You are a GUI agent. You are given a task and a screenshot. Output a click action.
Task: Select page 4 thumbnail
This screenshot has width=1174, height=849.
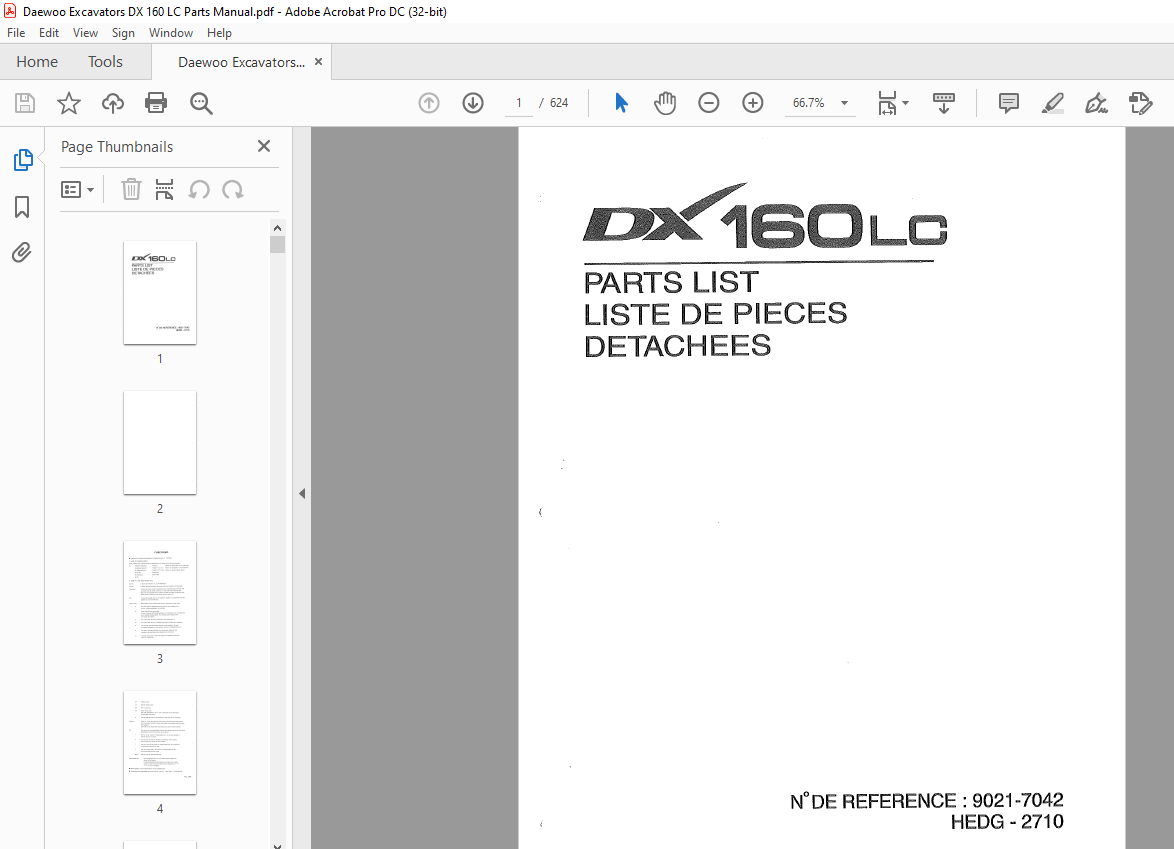159,742
